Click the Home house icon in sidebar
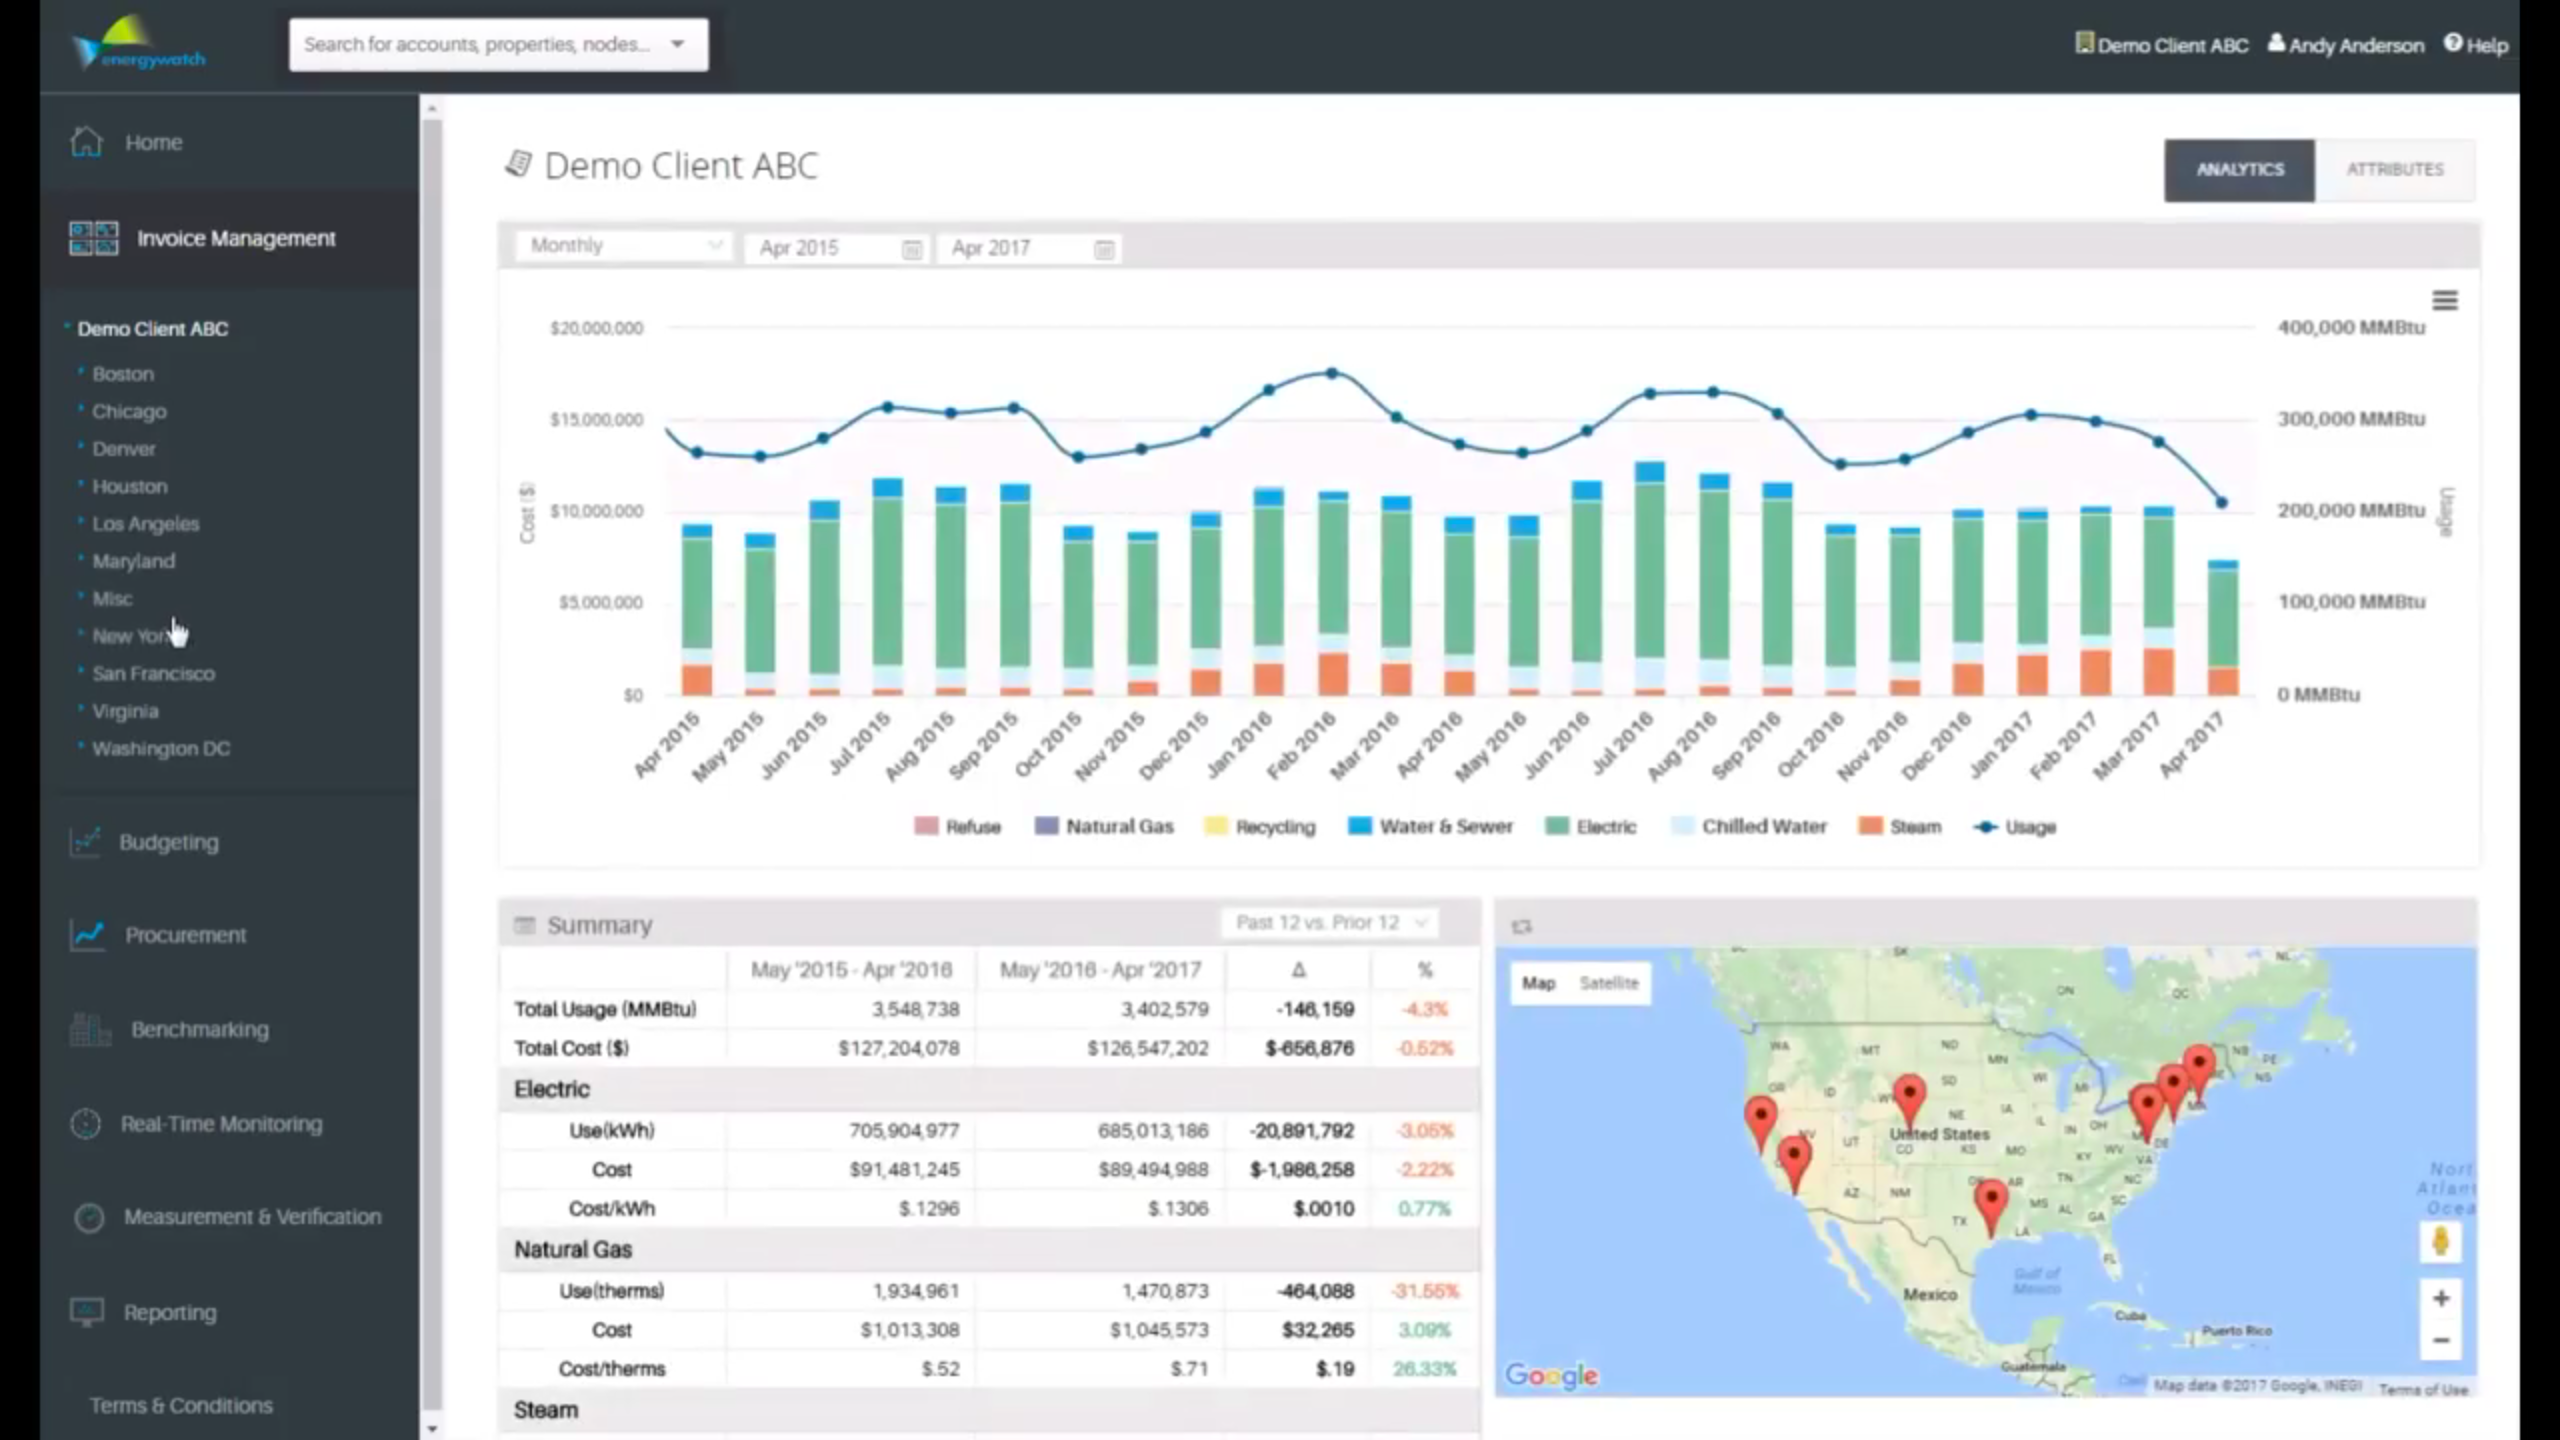Viewport: 2560px width, 1440px height. point(87,142)
